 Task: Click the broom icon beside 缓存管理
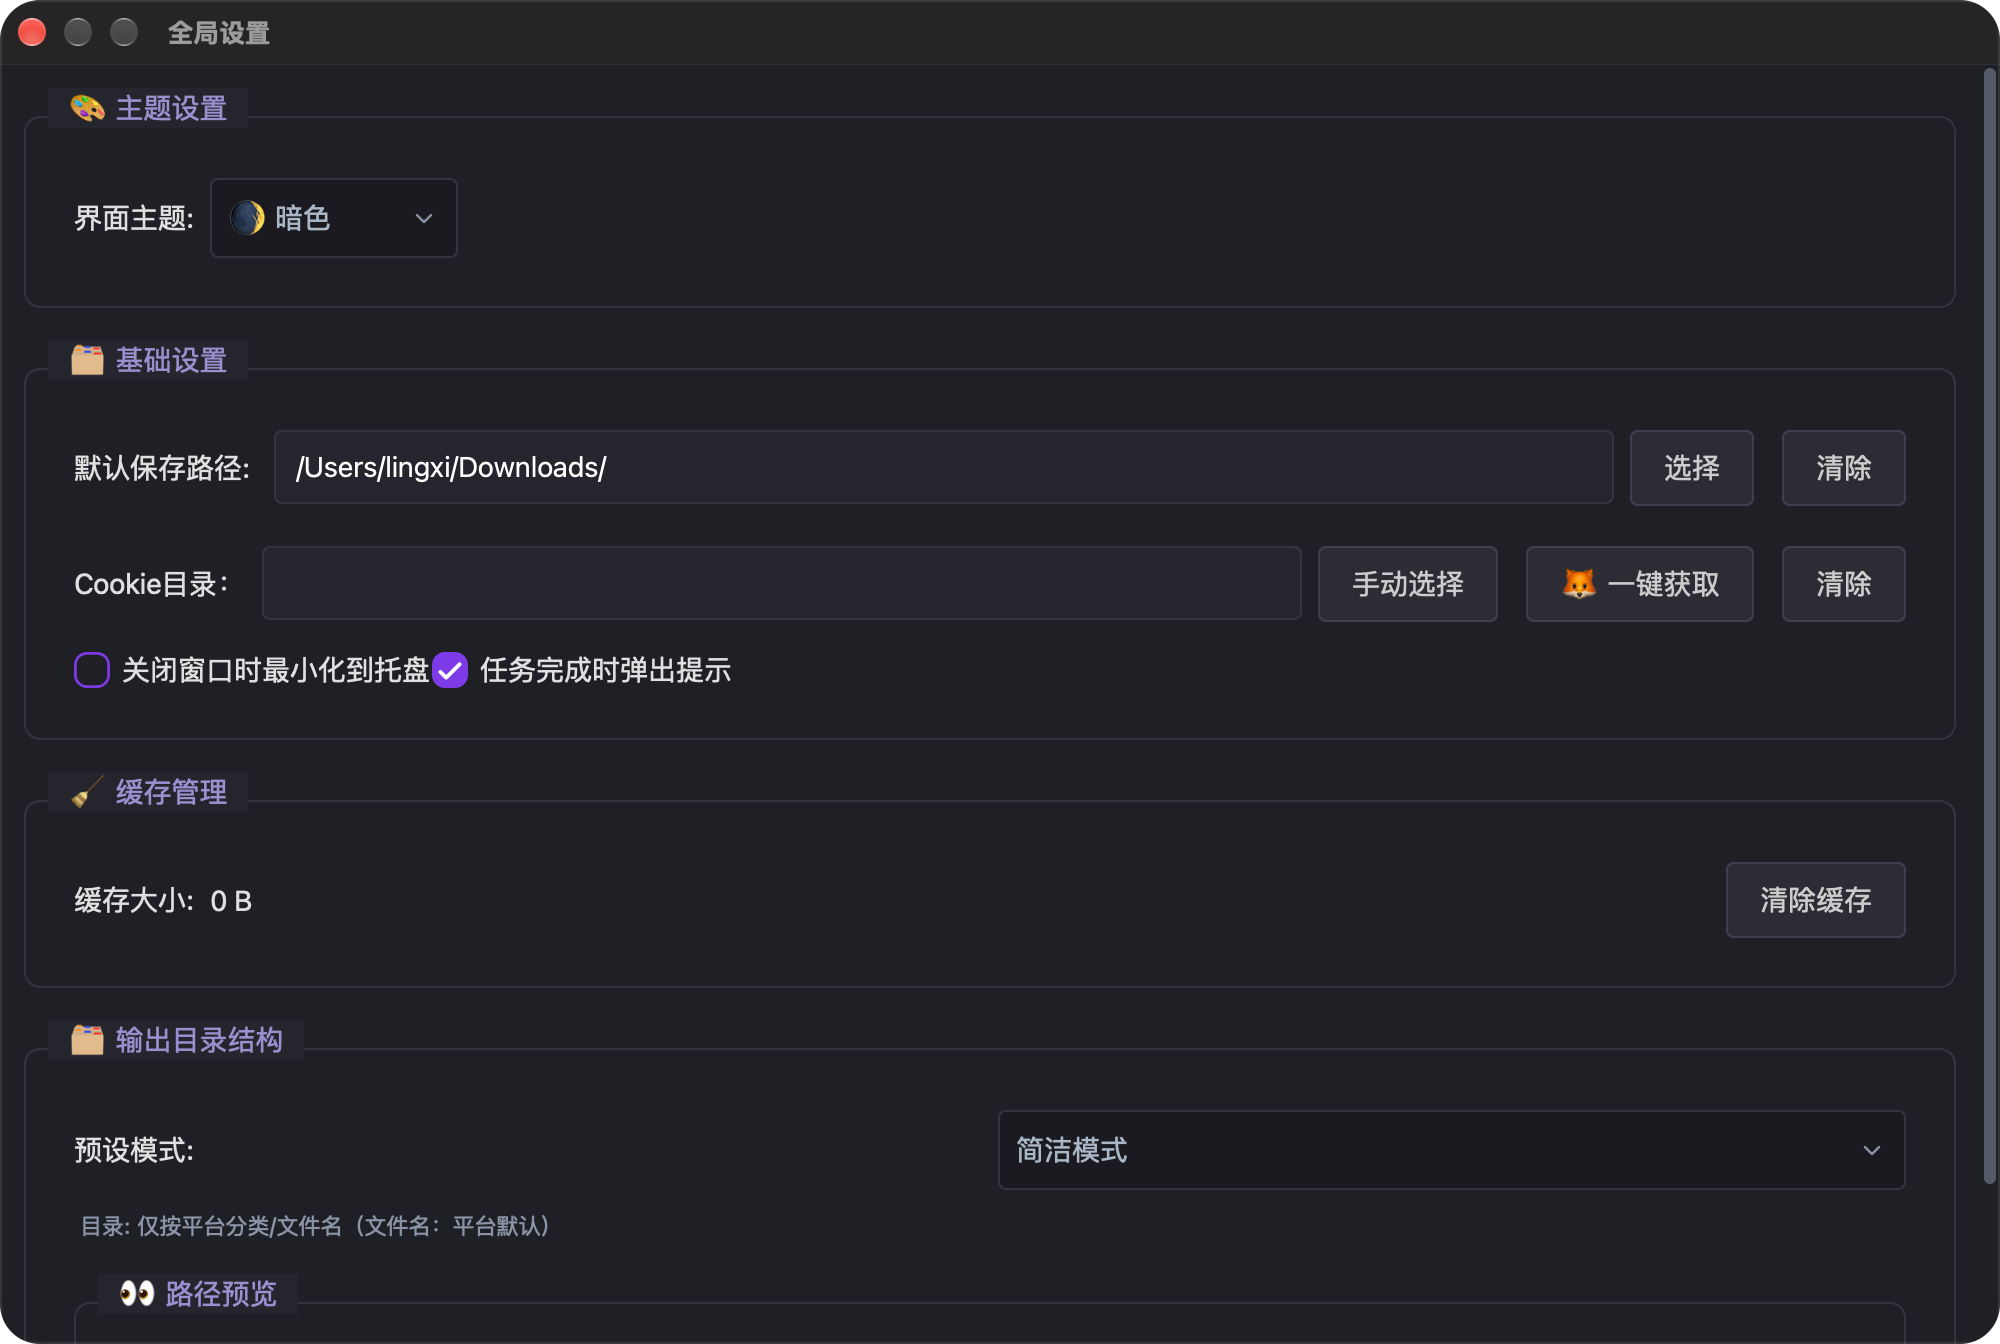click(88, 792)
